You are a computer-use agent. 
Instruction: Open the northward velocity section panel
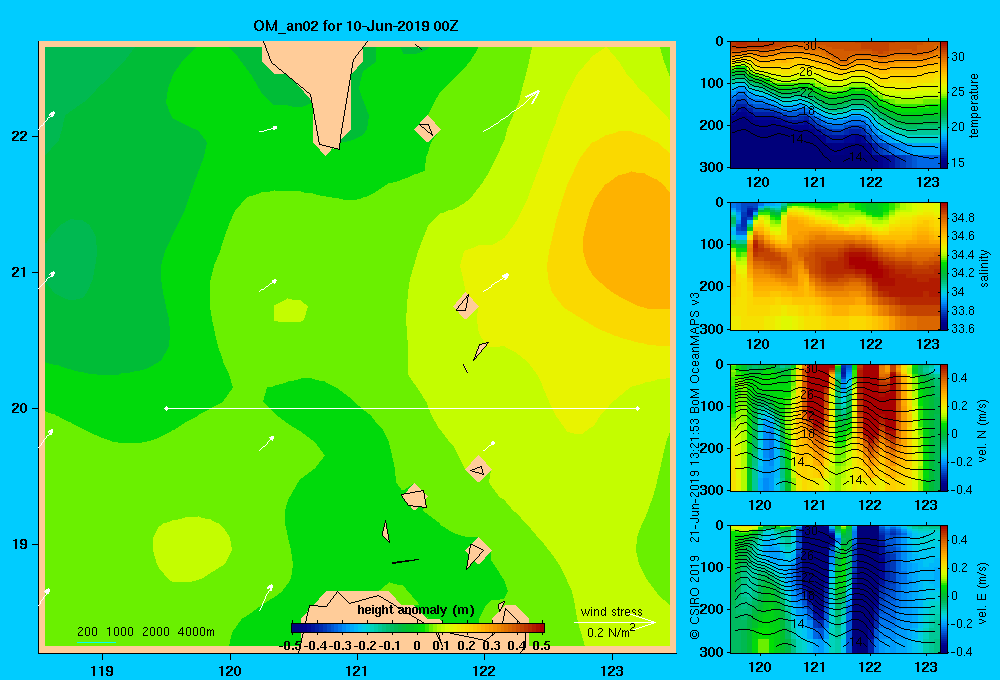pos(834,427)
